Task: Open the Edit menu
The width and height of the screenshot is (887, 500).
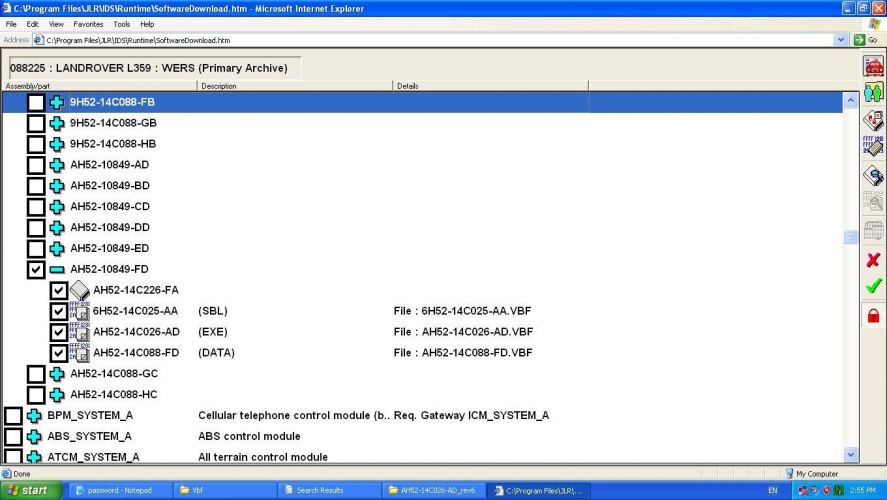Action: click(32, 24)
